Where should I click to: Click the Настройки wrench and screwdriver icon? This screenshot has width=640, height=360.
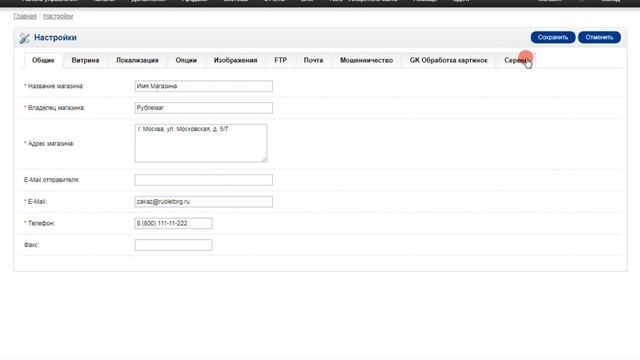pyautogui.click(x=24, y=38)
